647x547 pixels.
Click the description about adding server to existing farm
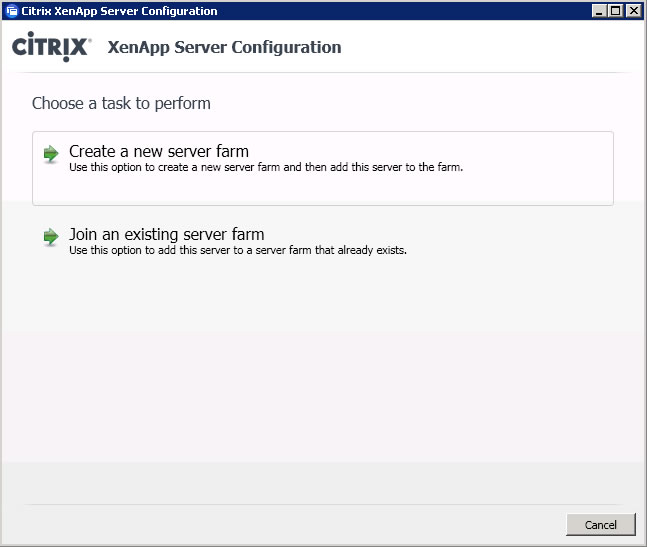tap(238, 250)
